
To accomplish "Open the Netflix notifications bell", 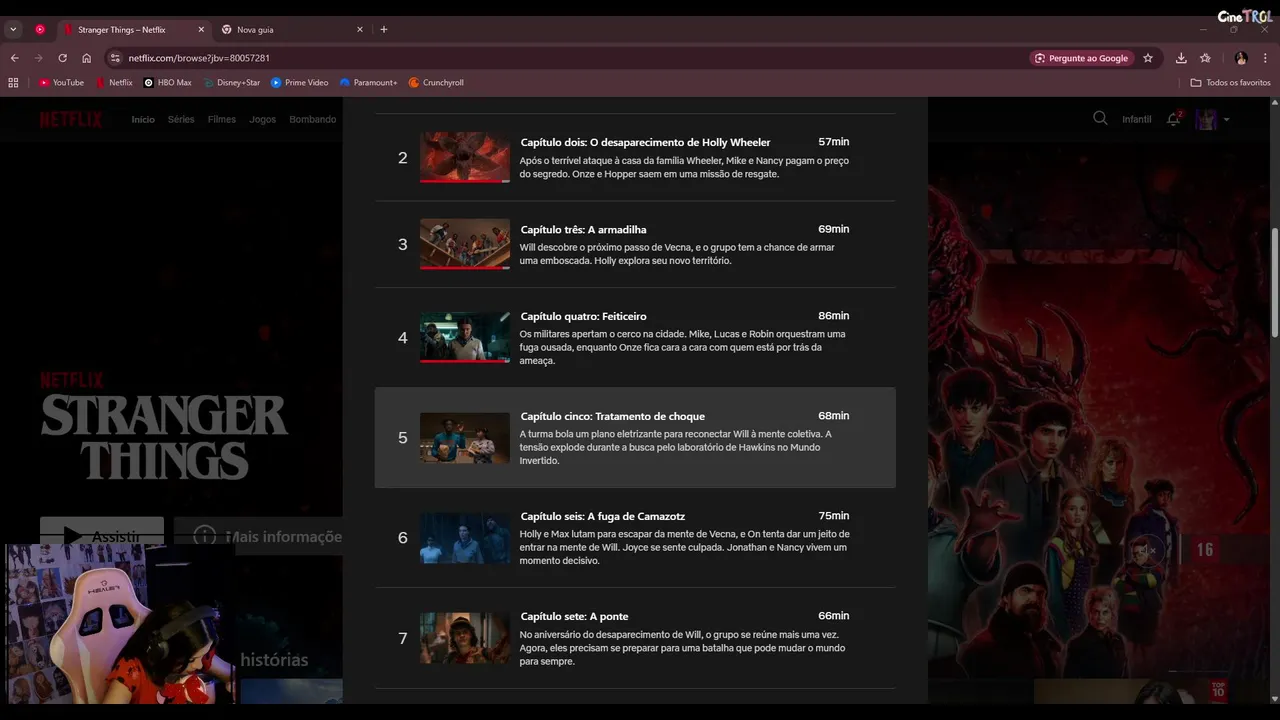I will (x=1173, y=119).
